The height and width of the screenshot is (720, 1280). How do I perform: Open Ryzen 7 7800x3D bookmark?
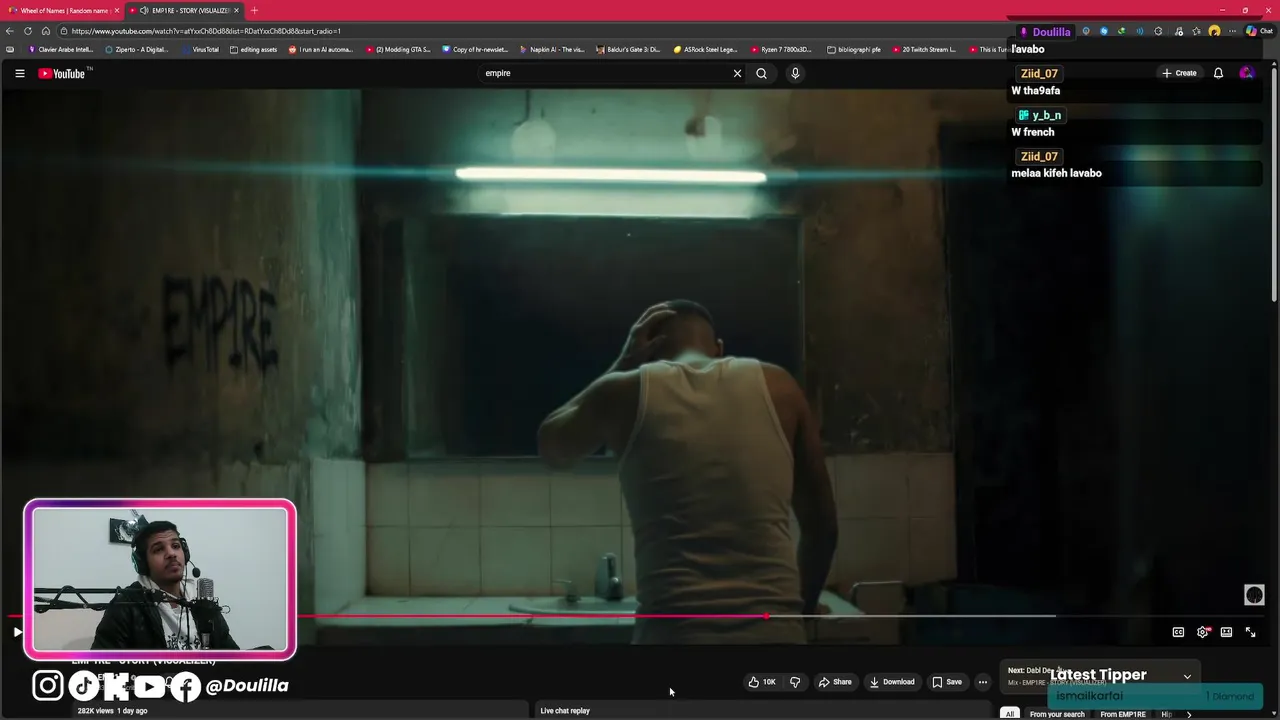(781, 49)
